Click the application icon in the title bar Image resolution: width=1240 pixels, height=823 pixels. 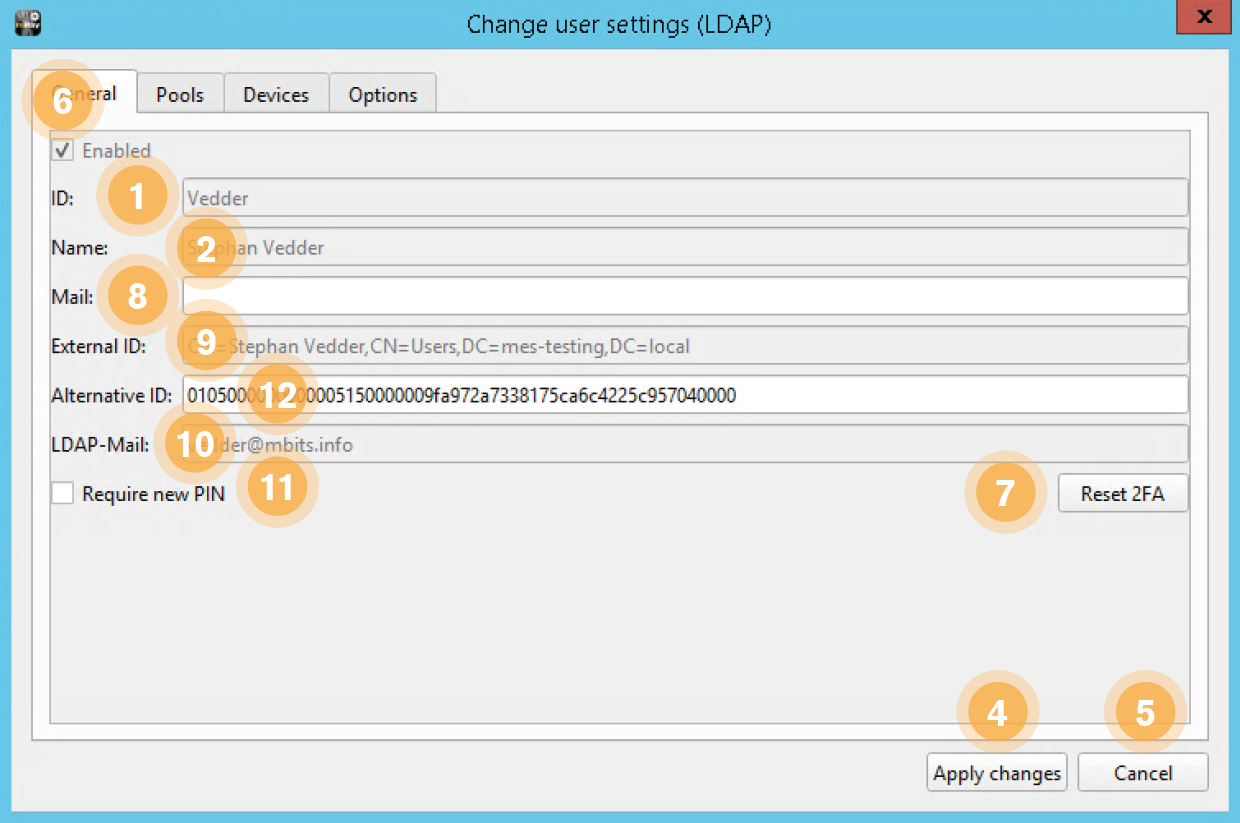[27, 22]
